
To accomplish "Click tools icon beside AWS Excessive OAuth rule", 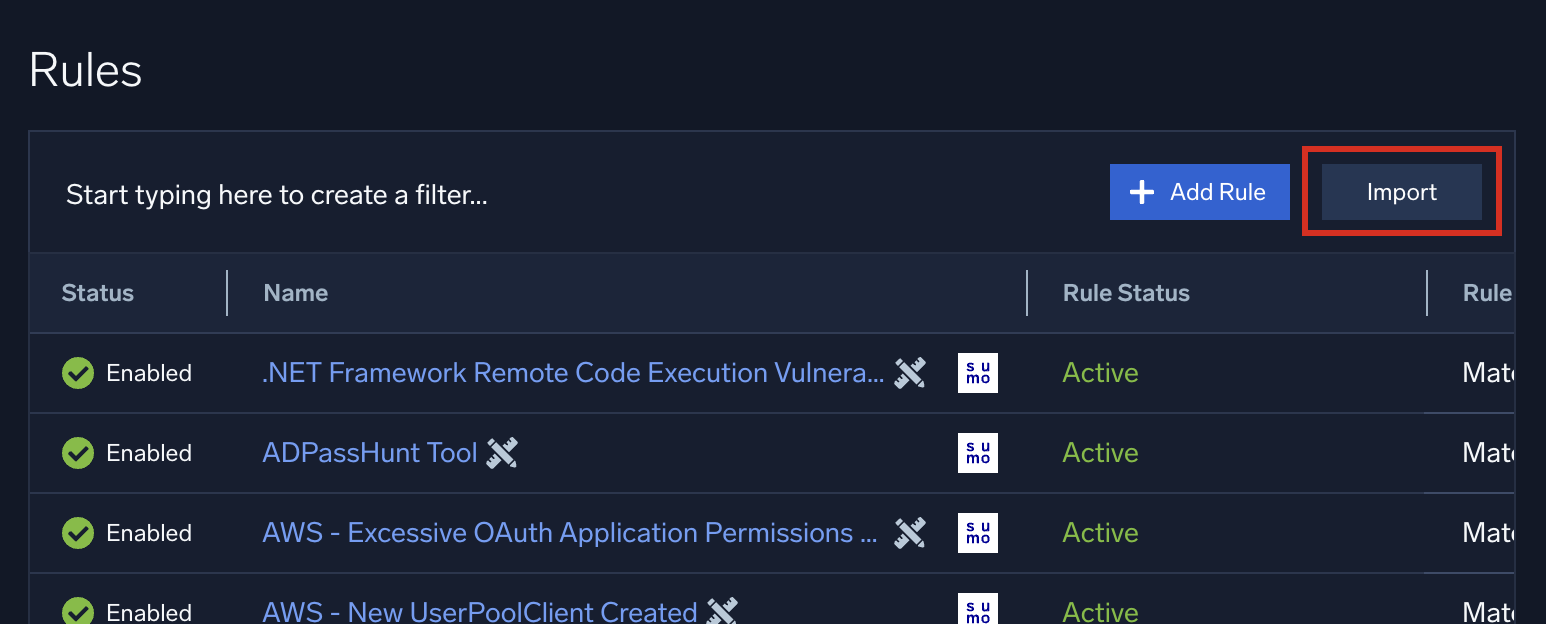I will pyautogui.click(x=909, y=533).
